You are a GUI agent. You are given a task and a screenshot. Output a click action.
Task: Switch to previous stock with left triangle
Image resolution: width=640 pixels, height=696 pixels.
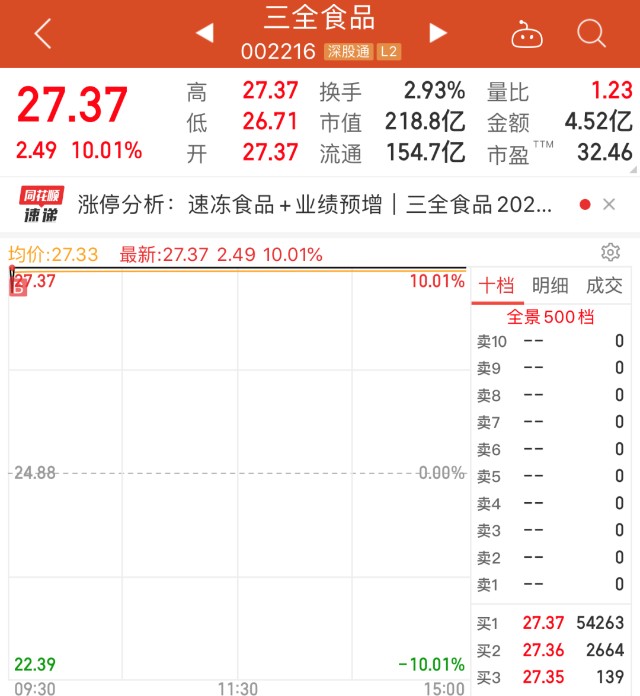tap(205, 33)
